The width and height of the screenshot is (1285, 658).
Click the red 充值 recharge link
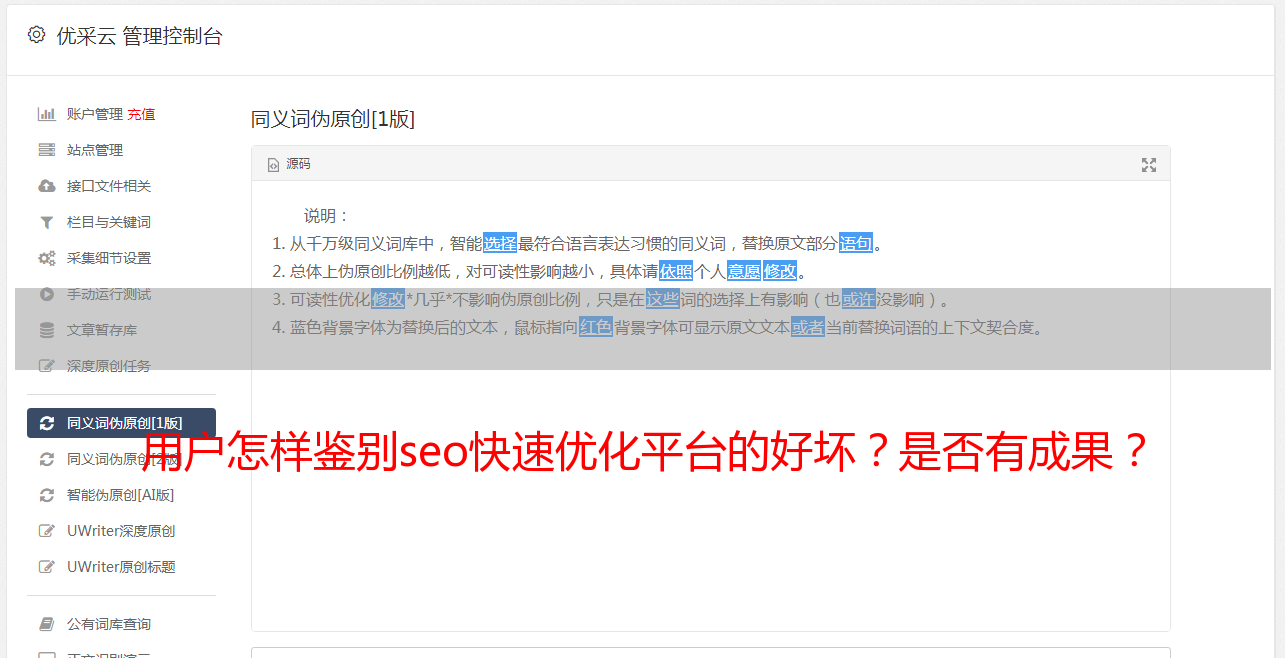tap(141, 114)
